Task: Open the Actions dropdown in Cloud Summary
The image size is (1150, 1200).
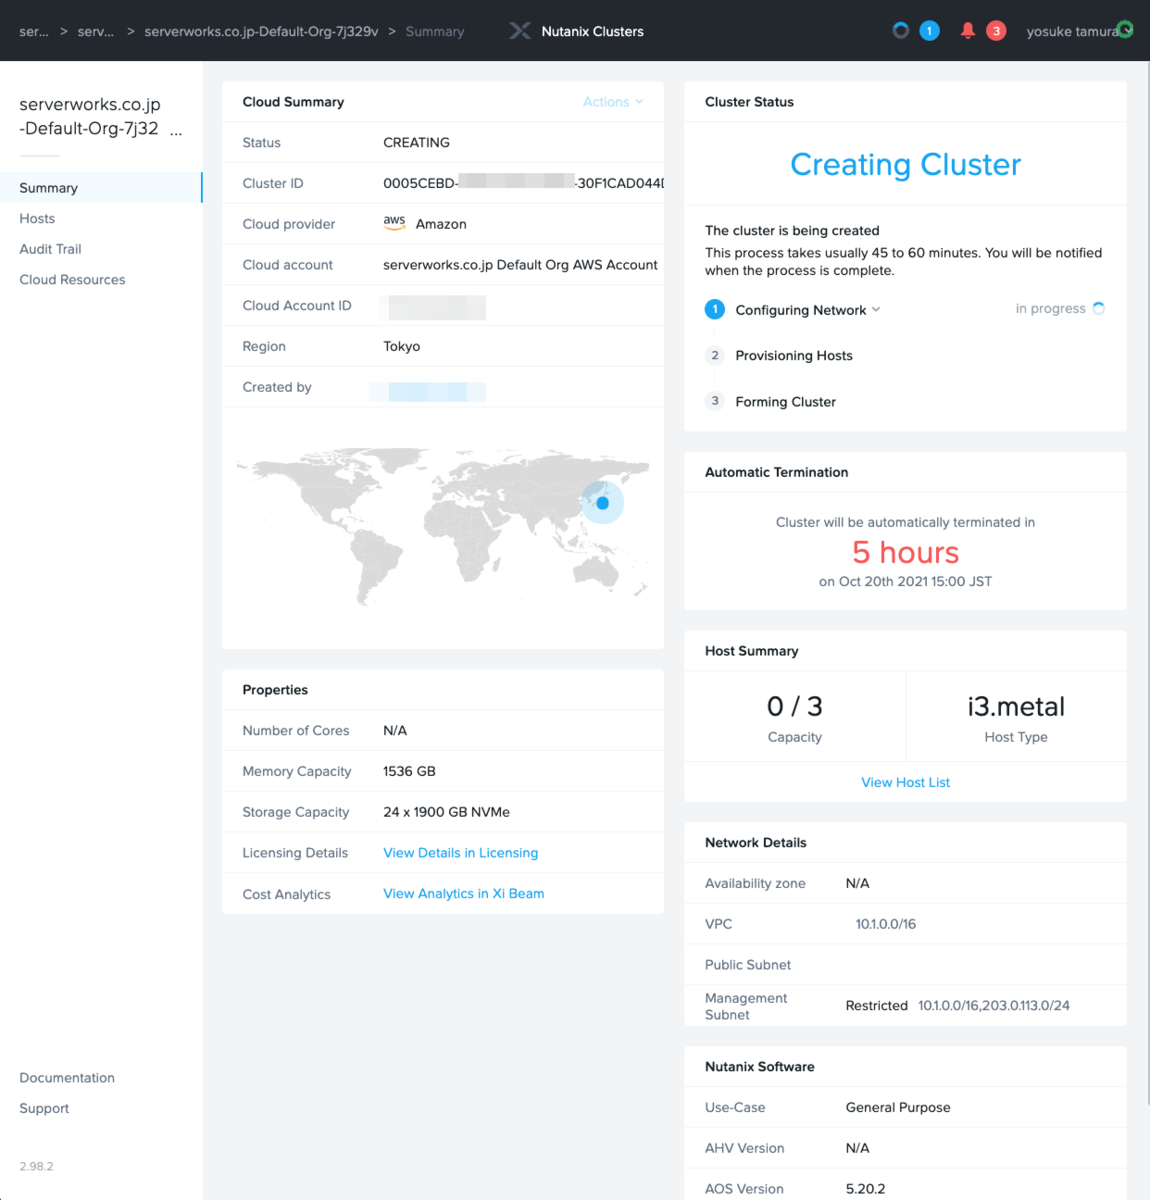Action: (613, 102)
